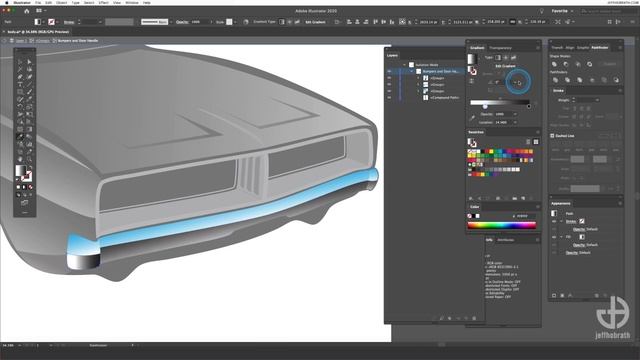This screenshot has height=360, width=640.
Task: Open the File menu
Action: click(38, 2)
